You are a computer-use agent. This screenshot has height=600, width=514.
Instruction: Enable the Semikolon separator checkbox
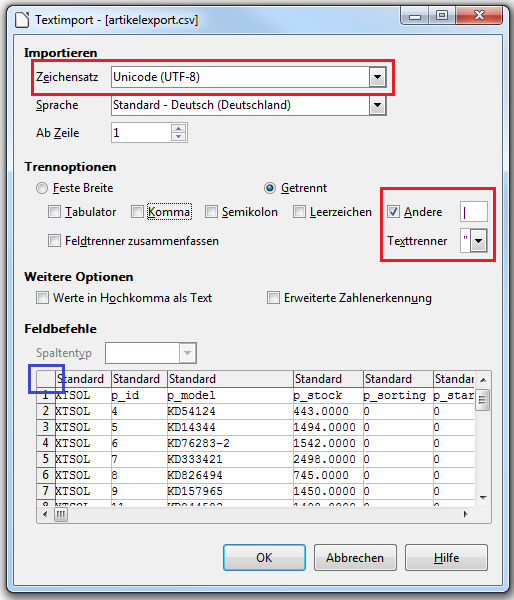pyautogui.click(x=211, y=212)
